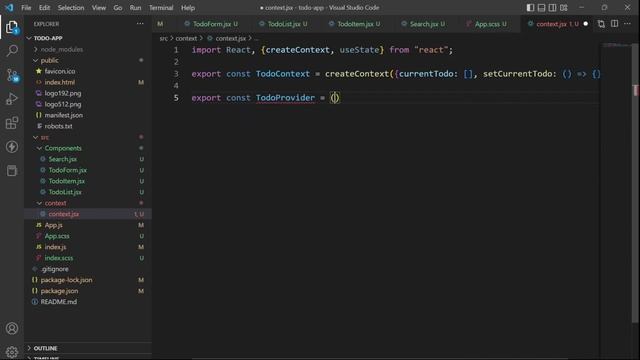Open TodoItem.jsx in explorer tree
The width and height of the screenshot is (640, 360).
[67, 181]
